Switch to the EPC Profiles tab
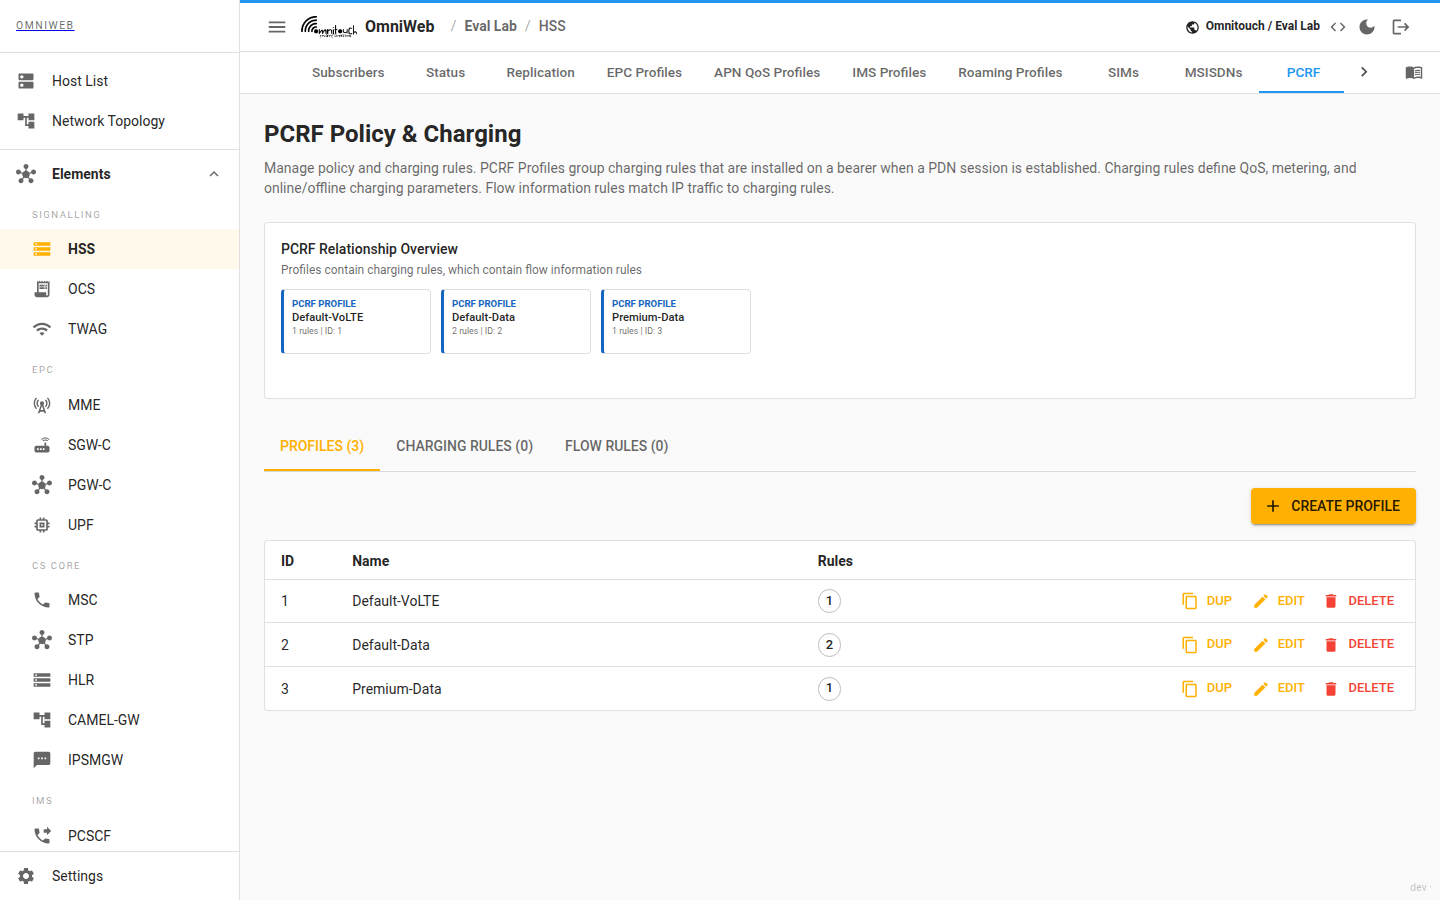The height and width of the screenshot is (900, 1440). (x=644, y=73)
